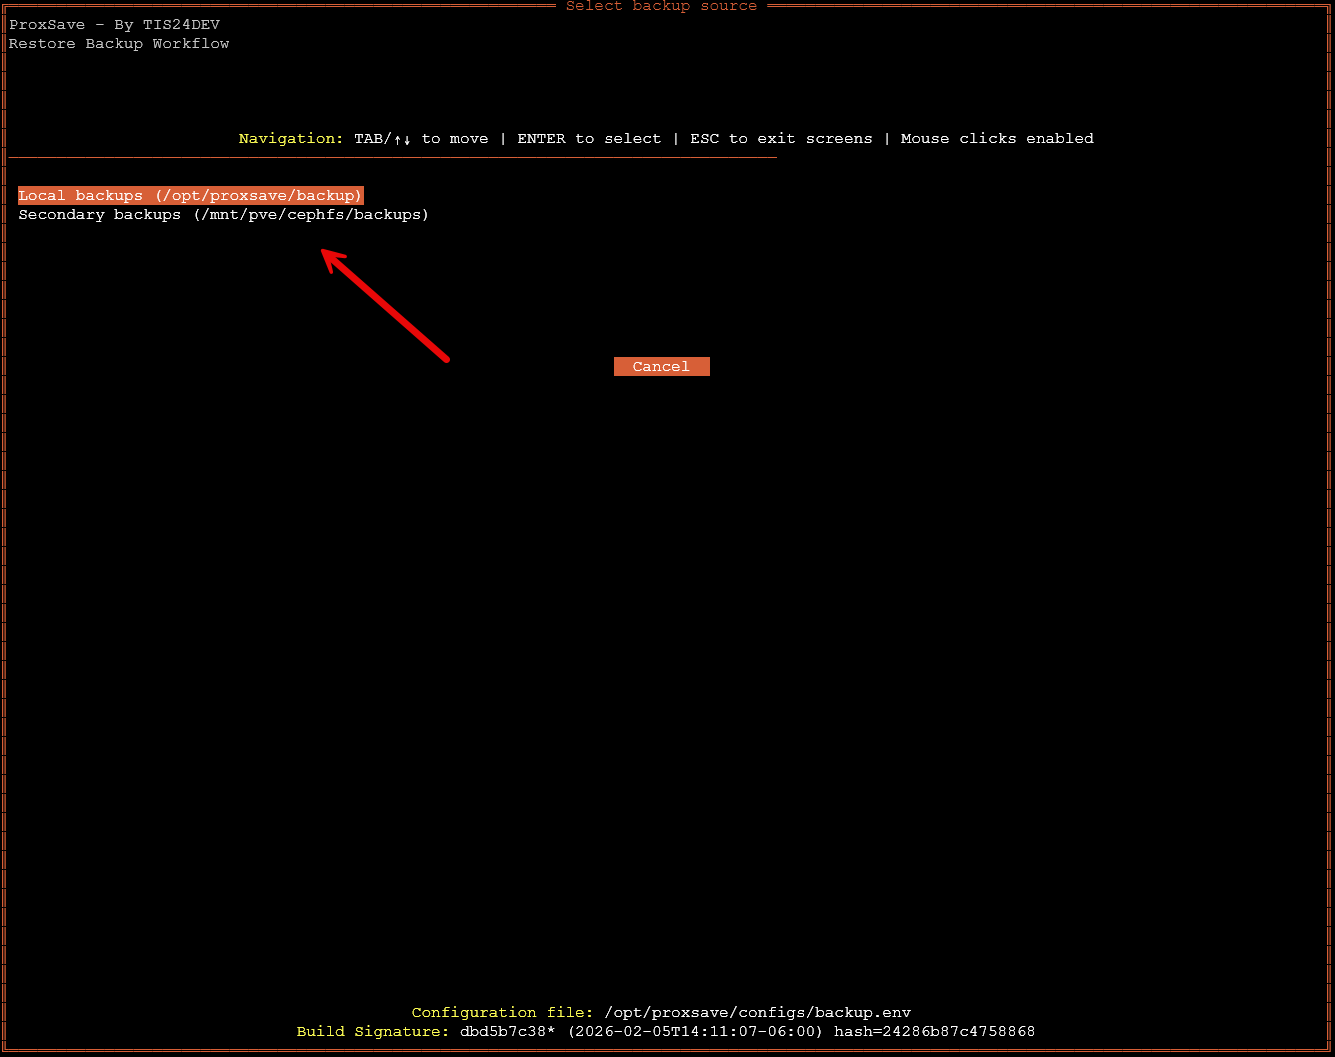Click the ProxSave header text
This screenshot has height=1057, width=1335.
point(46,24)
